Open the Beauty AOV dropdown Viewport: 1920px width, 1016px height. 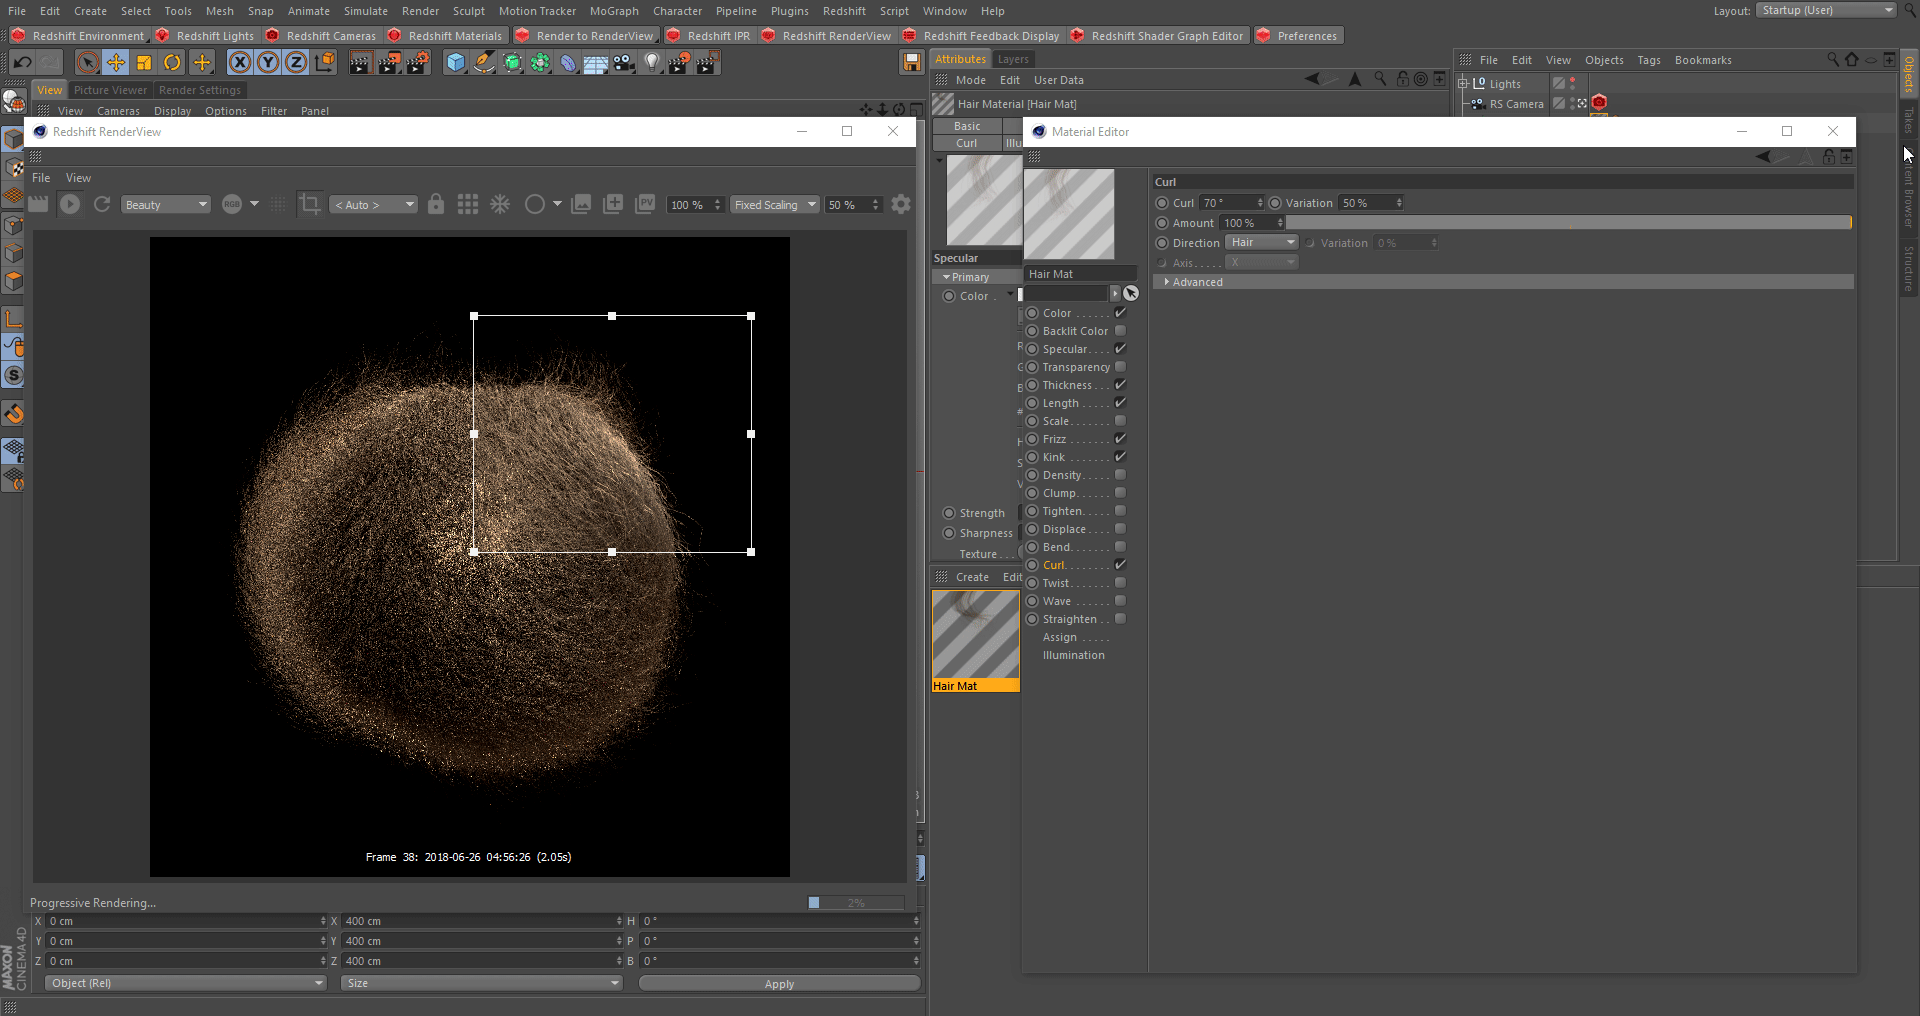[x=165, y=204]
